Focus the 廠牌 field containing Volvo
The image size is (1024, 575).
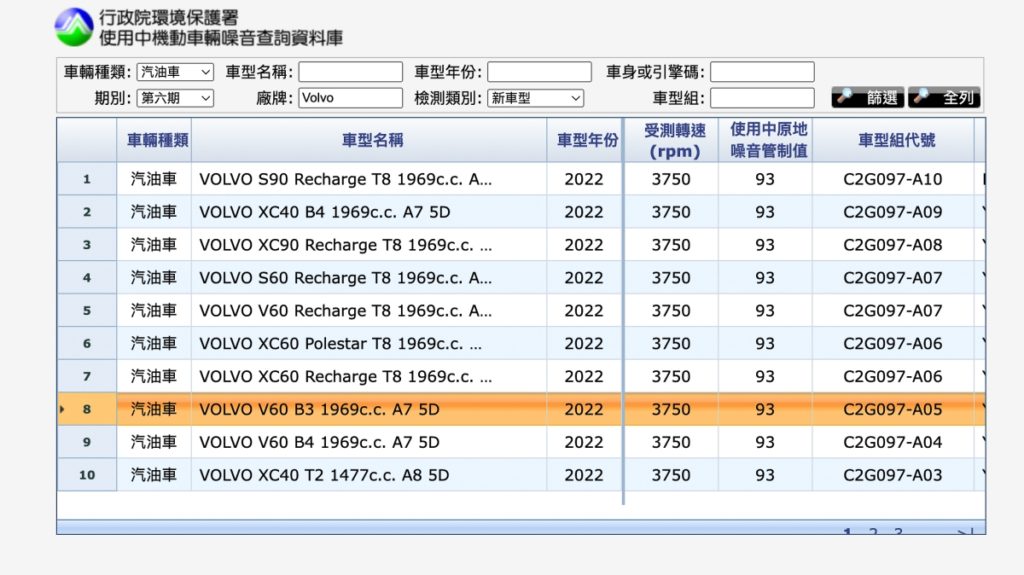[x=350, y=98]
